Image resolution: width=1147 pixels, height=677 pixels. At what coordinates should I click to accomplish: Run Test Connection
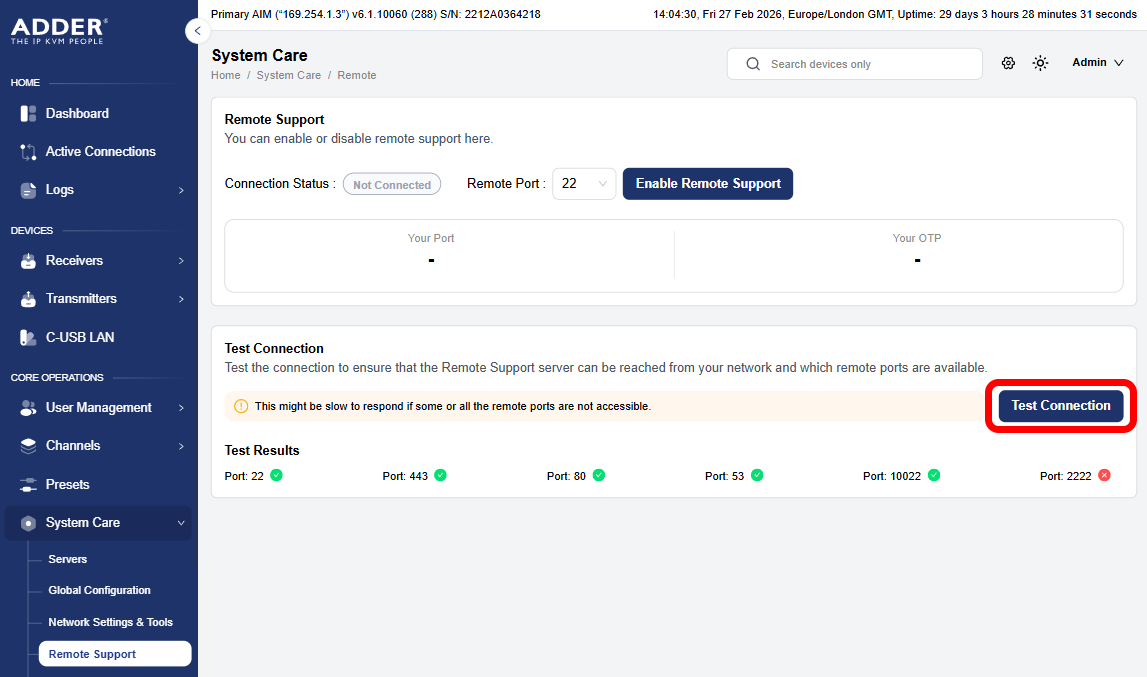pos(1060,405)
